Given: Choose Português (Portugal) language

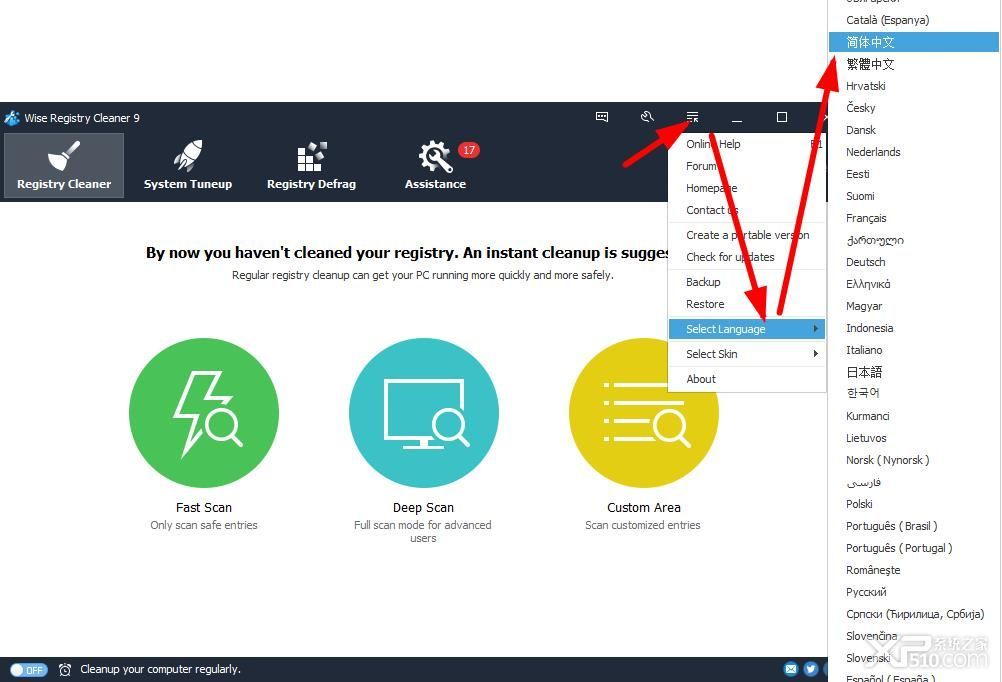Looking at the screenshot, I should [x=914, y=548].
